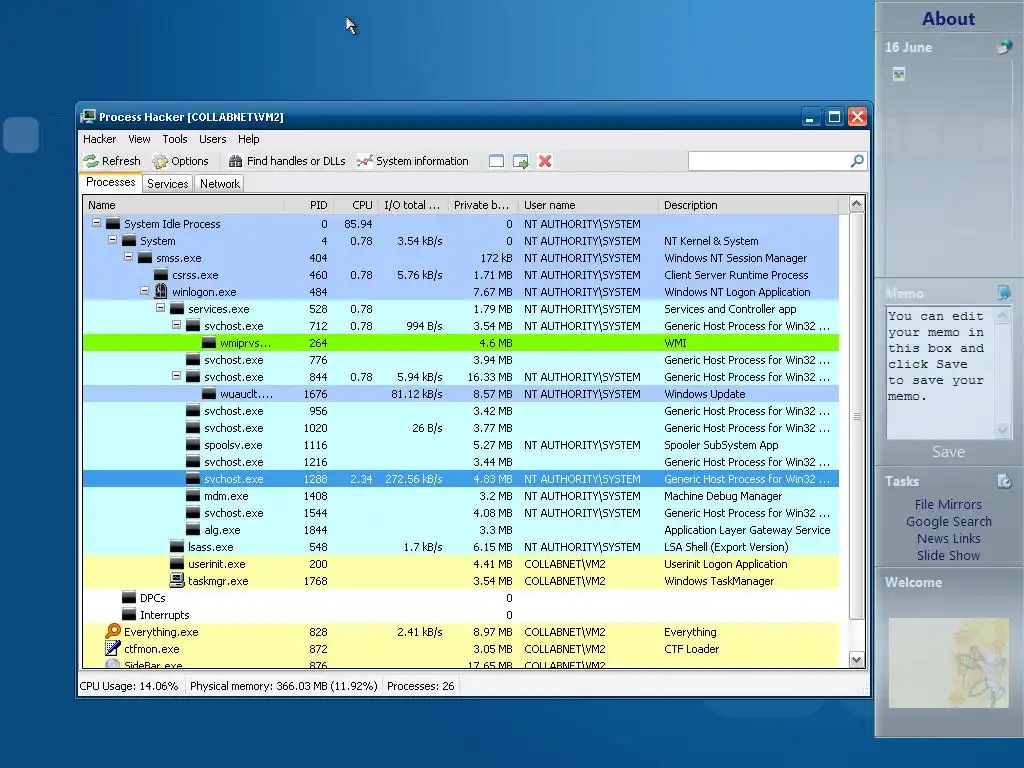This screenshot has width=1024, height=768.
Task: Open File Mirrors link
Action: pos(948,505)
